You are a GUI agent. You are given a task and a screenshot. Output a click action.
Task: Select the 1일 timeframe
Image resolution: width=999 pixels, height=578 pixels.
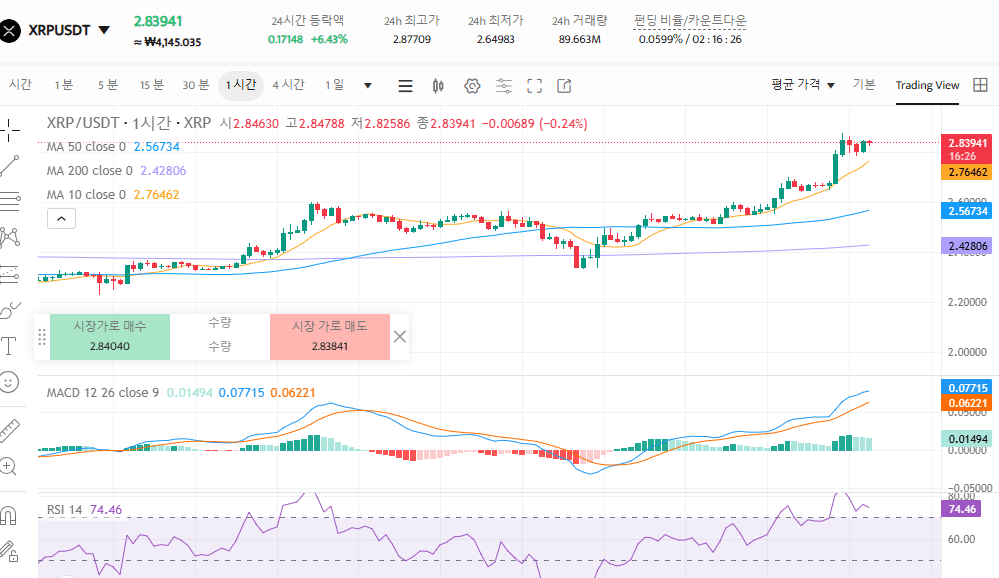[x=333, y=86]
